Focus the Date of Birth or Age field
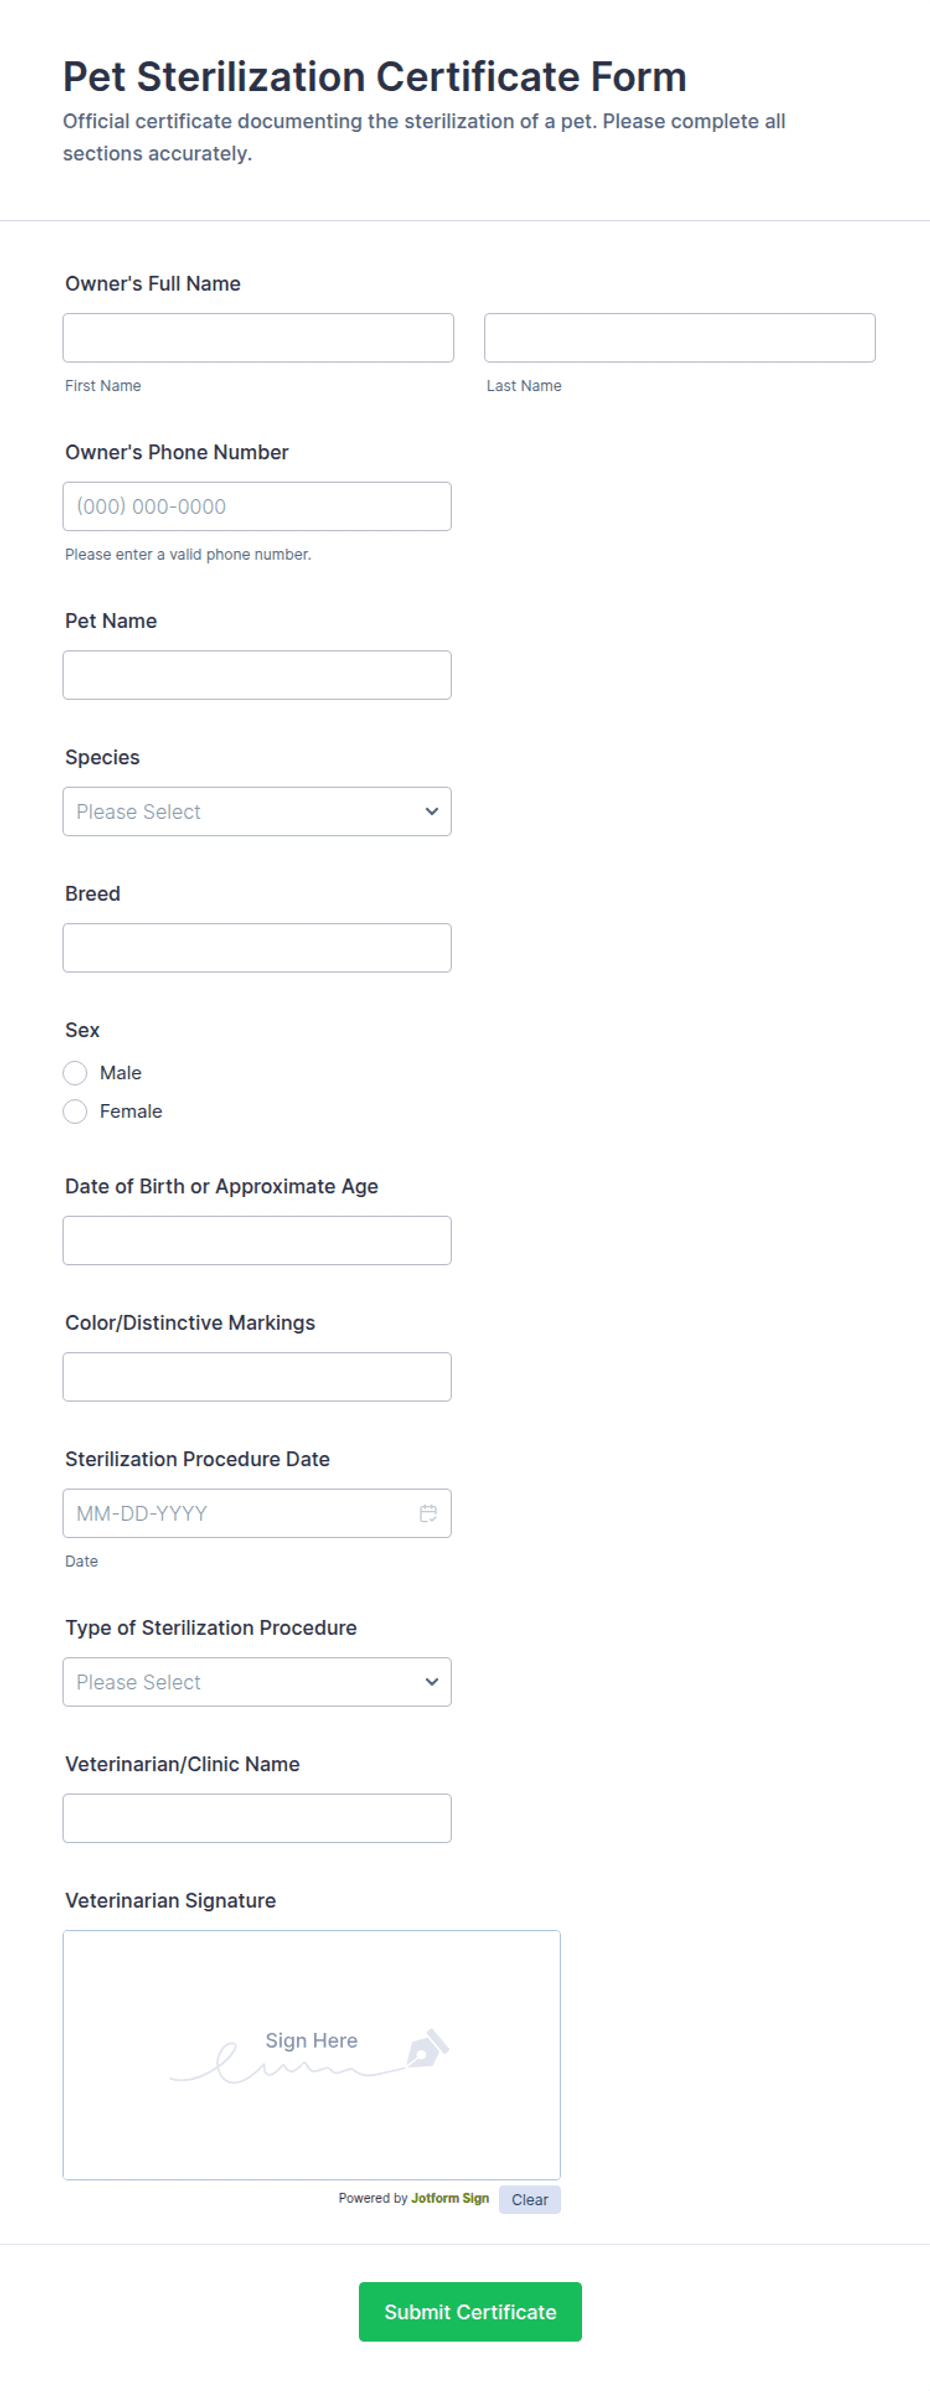 [x=256, y=1240]
